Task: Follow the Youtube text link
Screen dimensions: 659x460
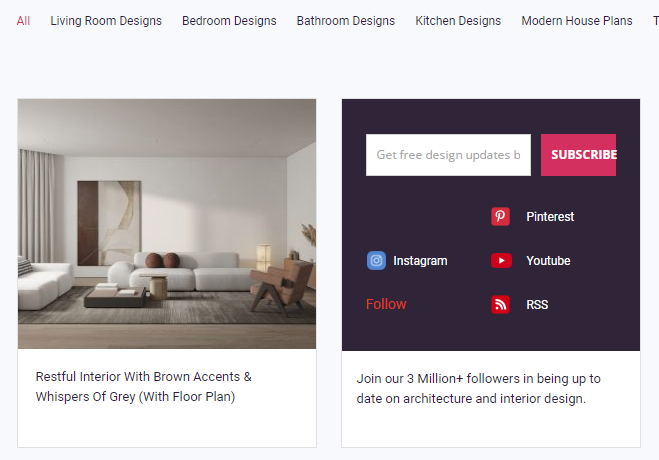Action: pyautogui.click(x=548, y=261)
